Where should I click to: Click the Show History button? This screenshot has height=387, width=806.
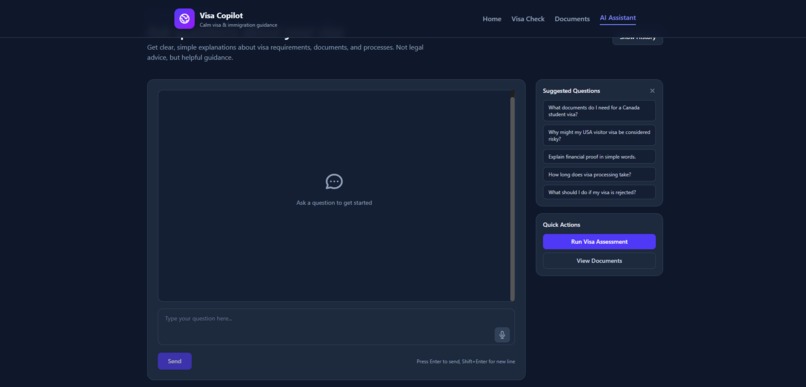point(637,39)
